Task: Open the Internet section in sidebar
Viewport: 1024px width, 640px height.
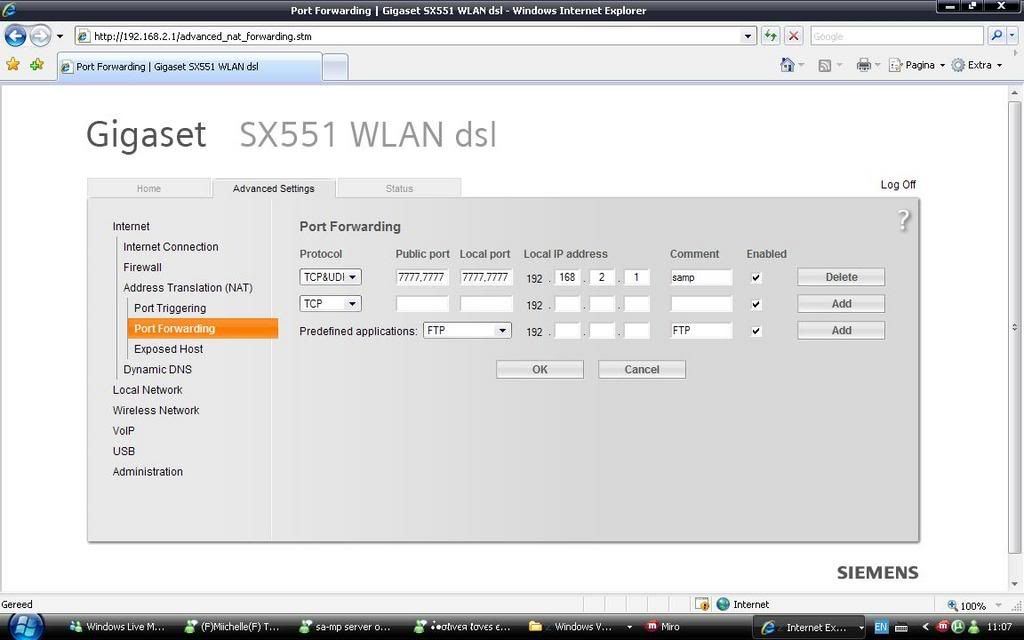Action: point(131,226)
